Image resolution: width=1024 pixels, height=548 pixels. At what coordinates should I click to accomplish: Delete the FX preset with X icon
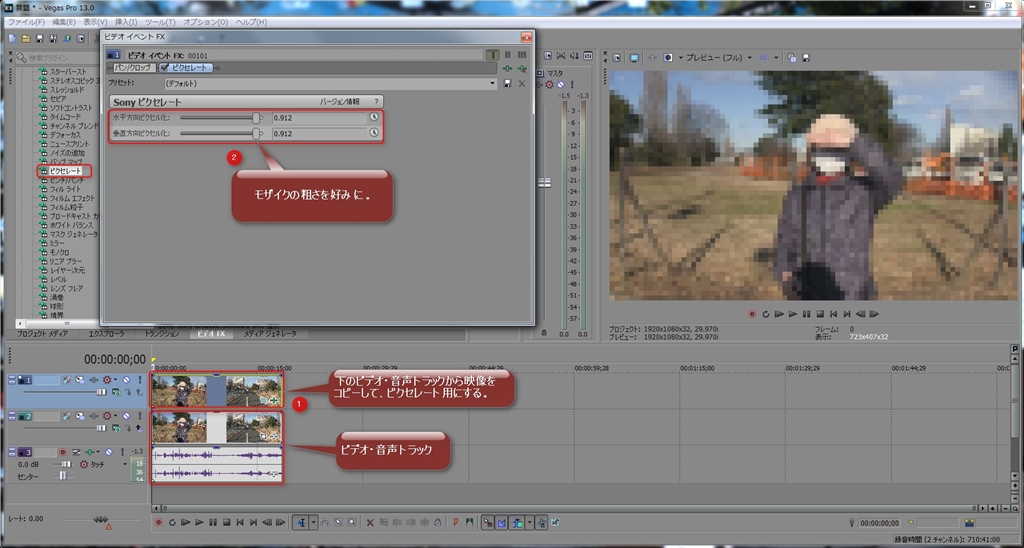pos(522,84)
